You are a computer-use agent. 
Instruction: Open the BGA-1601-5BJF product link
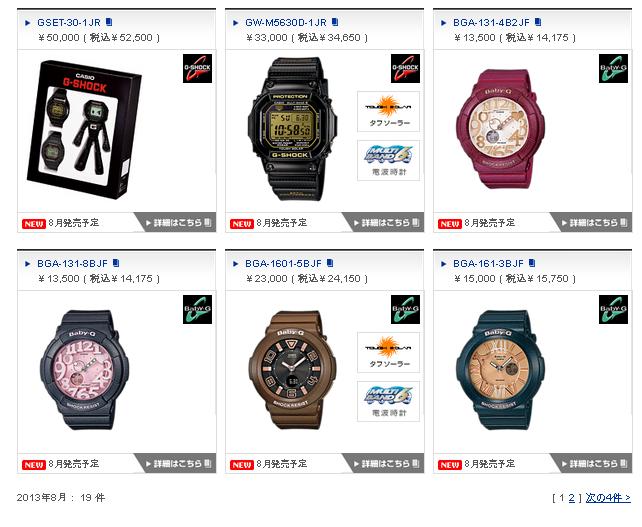(x=283, y=263)
